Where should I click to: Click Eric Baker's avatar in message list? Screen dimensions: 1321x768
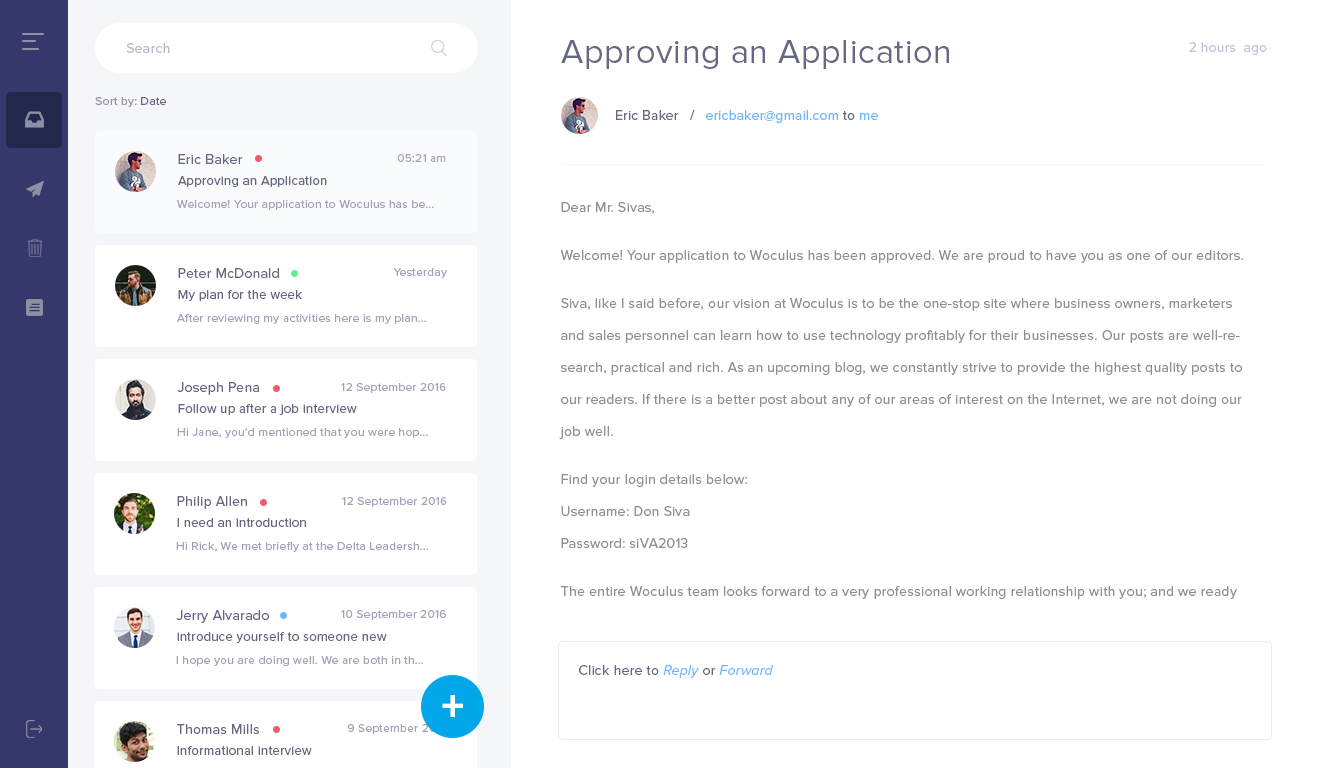[135, 172]
